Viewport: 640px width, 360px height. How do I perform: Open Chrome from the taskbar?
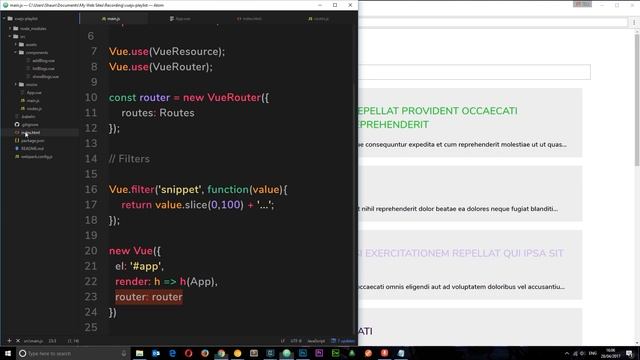(x=221, y=353)
